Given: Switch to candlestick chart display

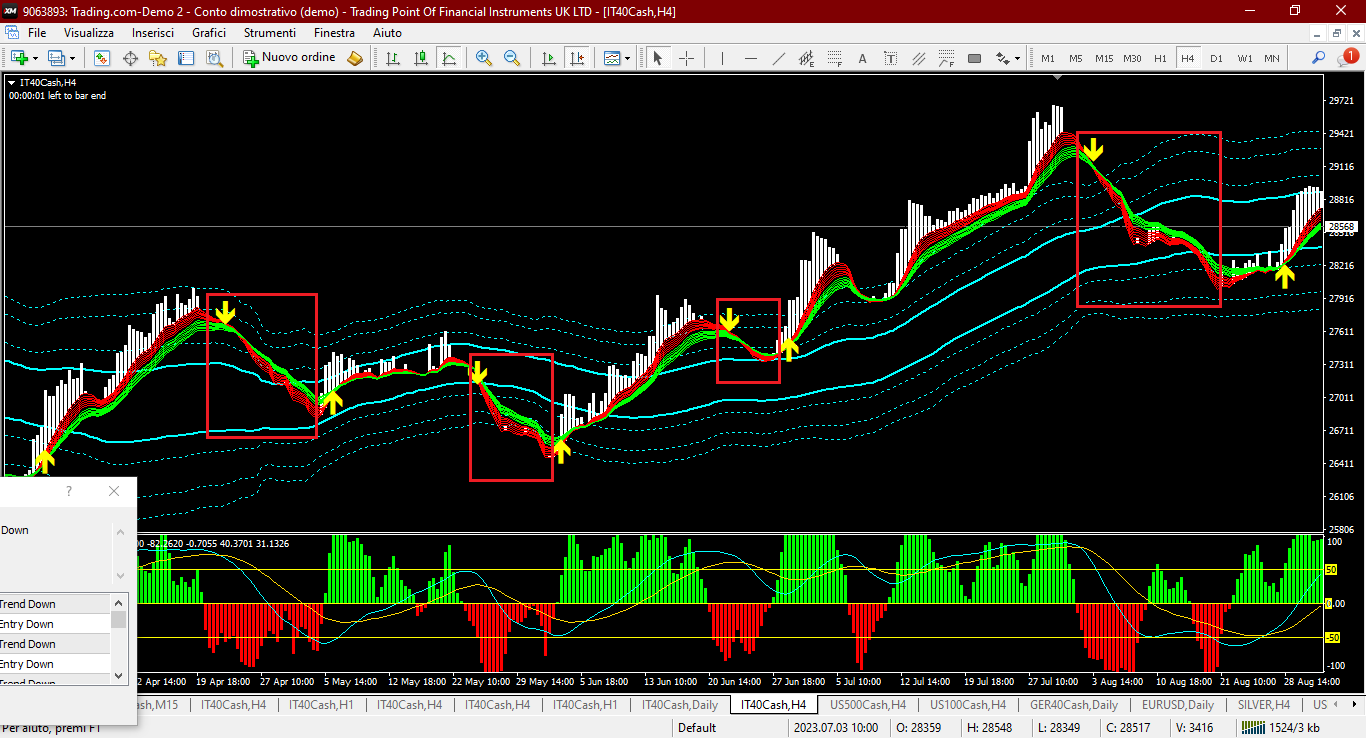Looking at the screenshot, I should [x=421, y=58].
